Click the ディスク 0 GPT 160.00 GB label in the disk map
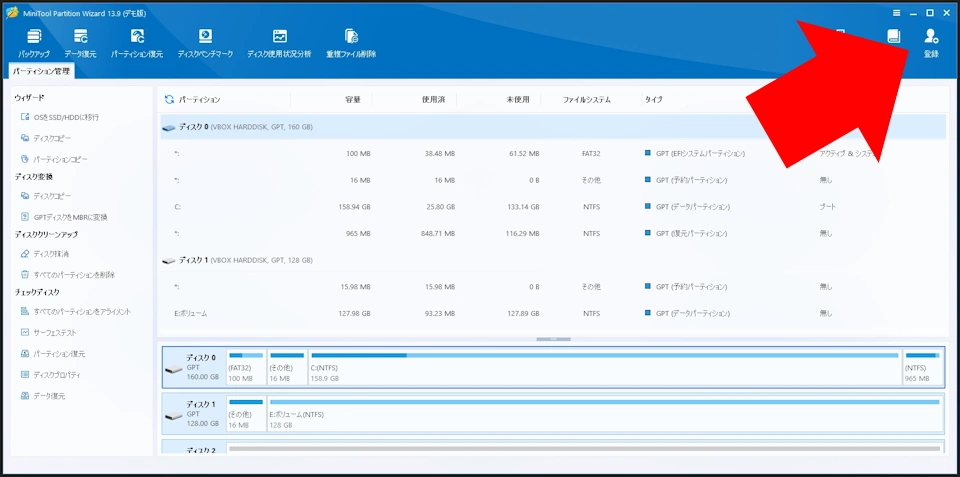960x477 pixels. (x=193, y=367)
